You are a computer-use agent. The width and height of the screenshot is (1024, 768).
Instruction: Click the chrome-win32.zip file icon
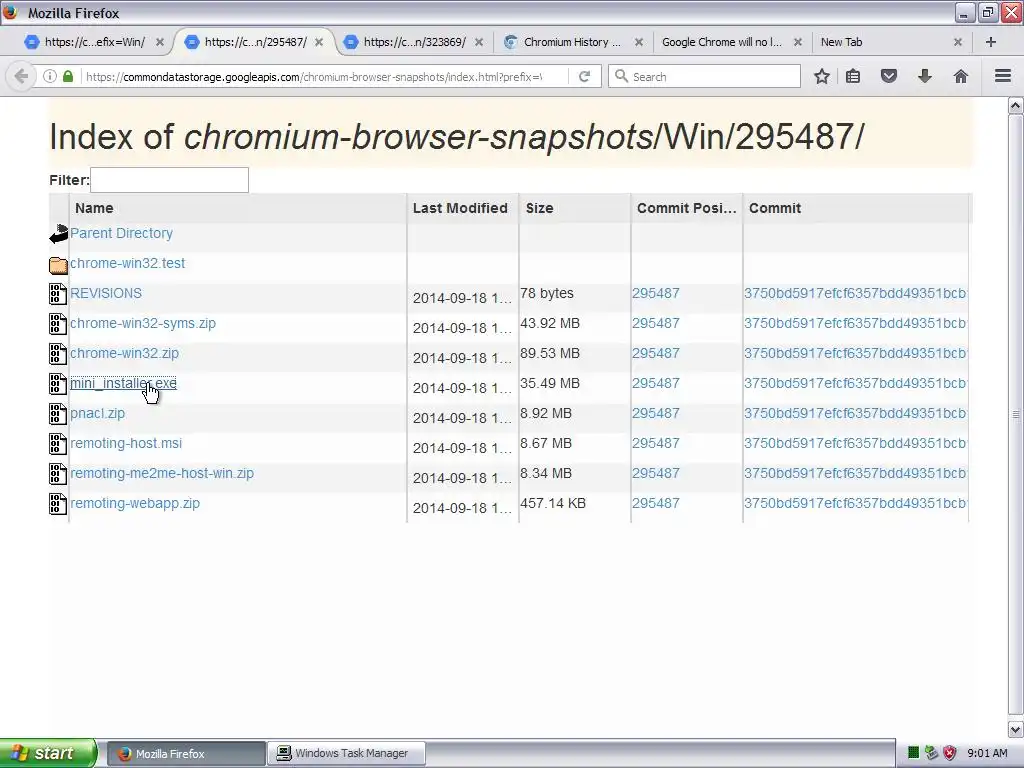click(x=58, y=354)
